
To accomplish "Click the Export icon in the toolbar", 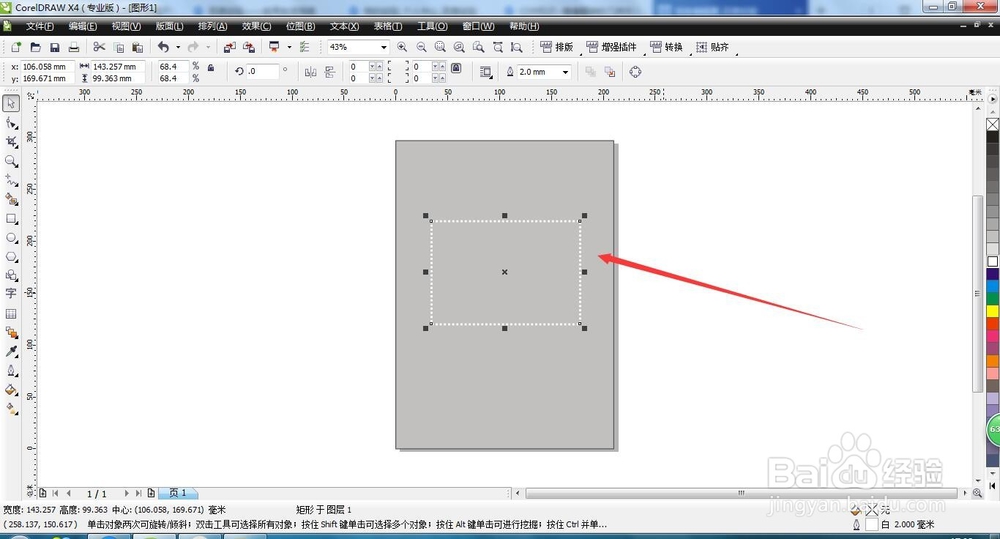I will pos(249,47).
